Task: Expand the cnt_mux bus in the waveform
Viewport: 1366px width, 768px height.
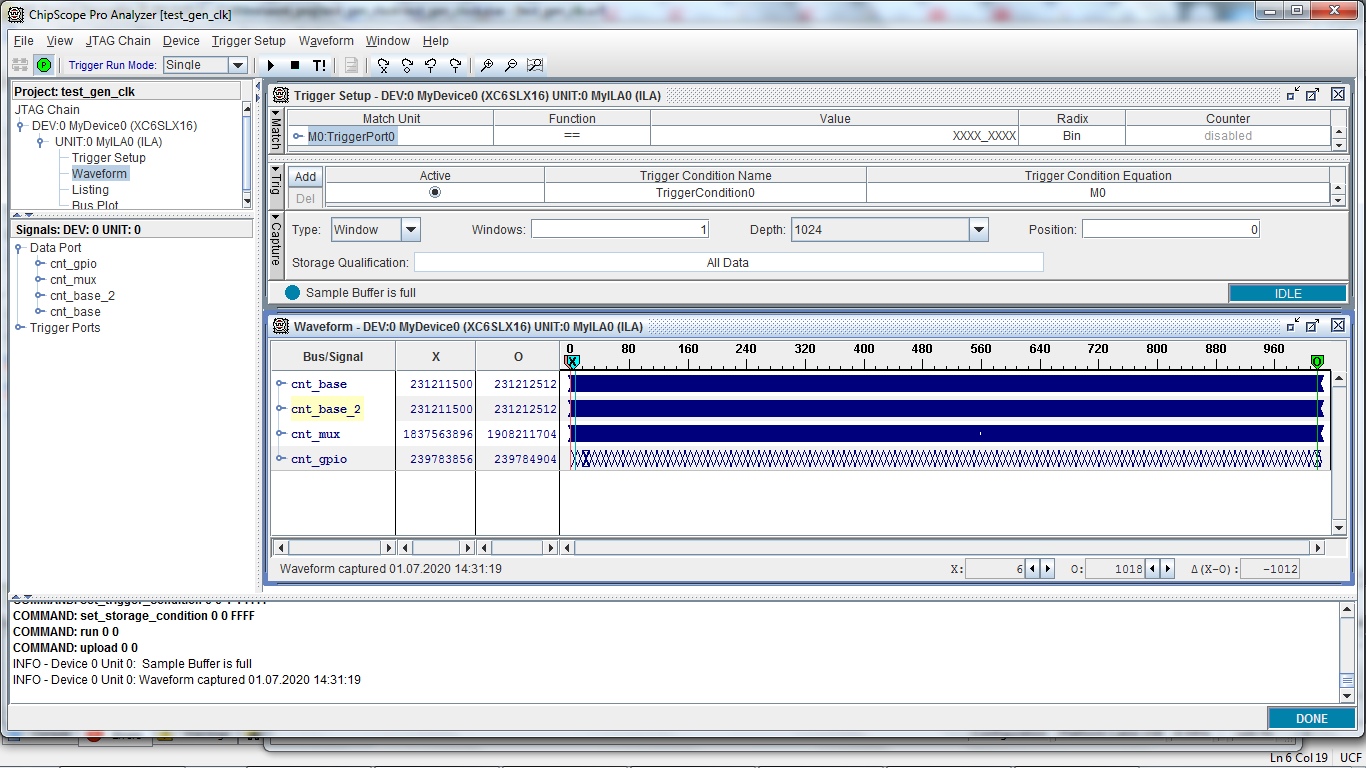Action: [281, 434]
